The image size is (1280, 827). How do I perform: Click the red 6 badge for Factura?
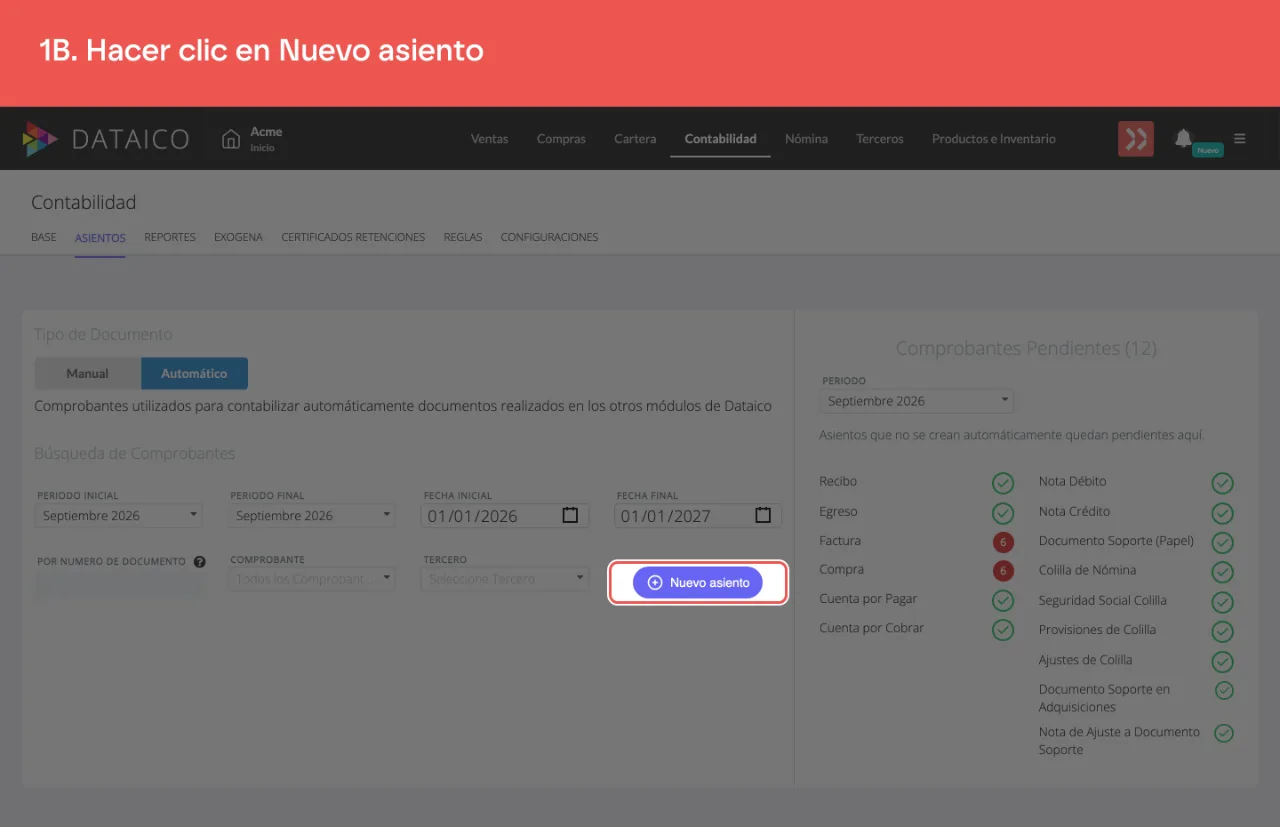pyautogui.click(x=1002, y=542)
